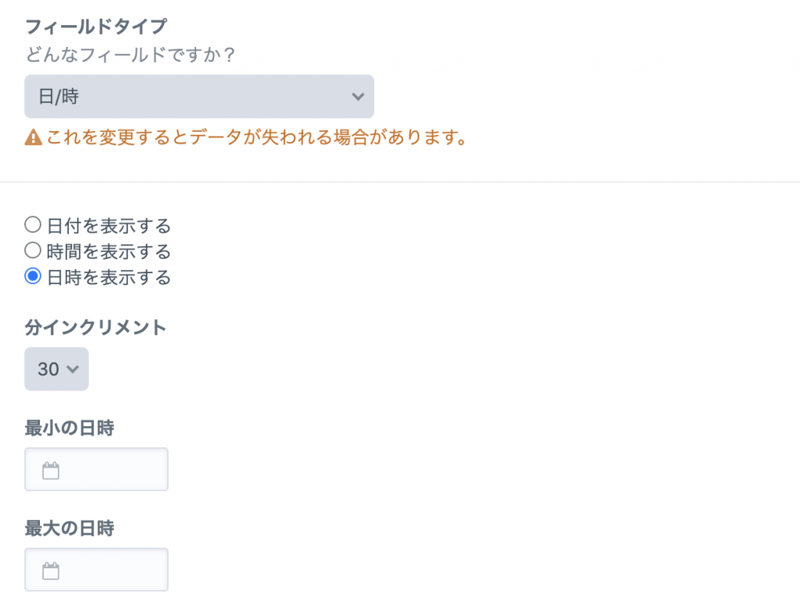The height and width of the screenshot is (612, 800).
Task: Click inside the 最小の日時 input field
Action: tap(110, 468)
